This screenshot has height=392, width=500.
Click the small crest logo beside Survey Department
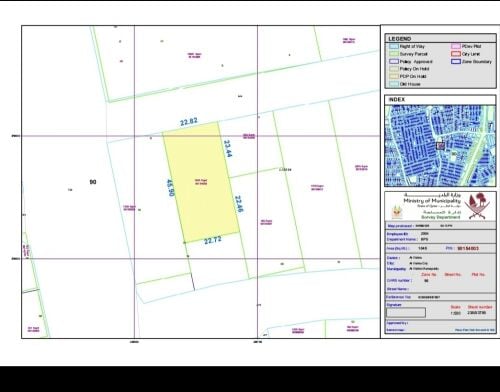pos(397,212)
